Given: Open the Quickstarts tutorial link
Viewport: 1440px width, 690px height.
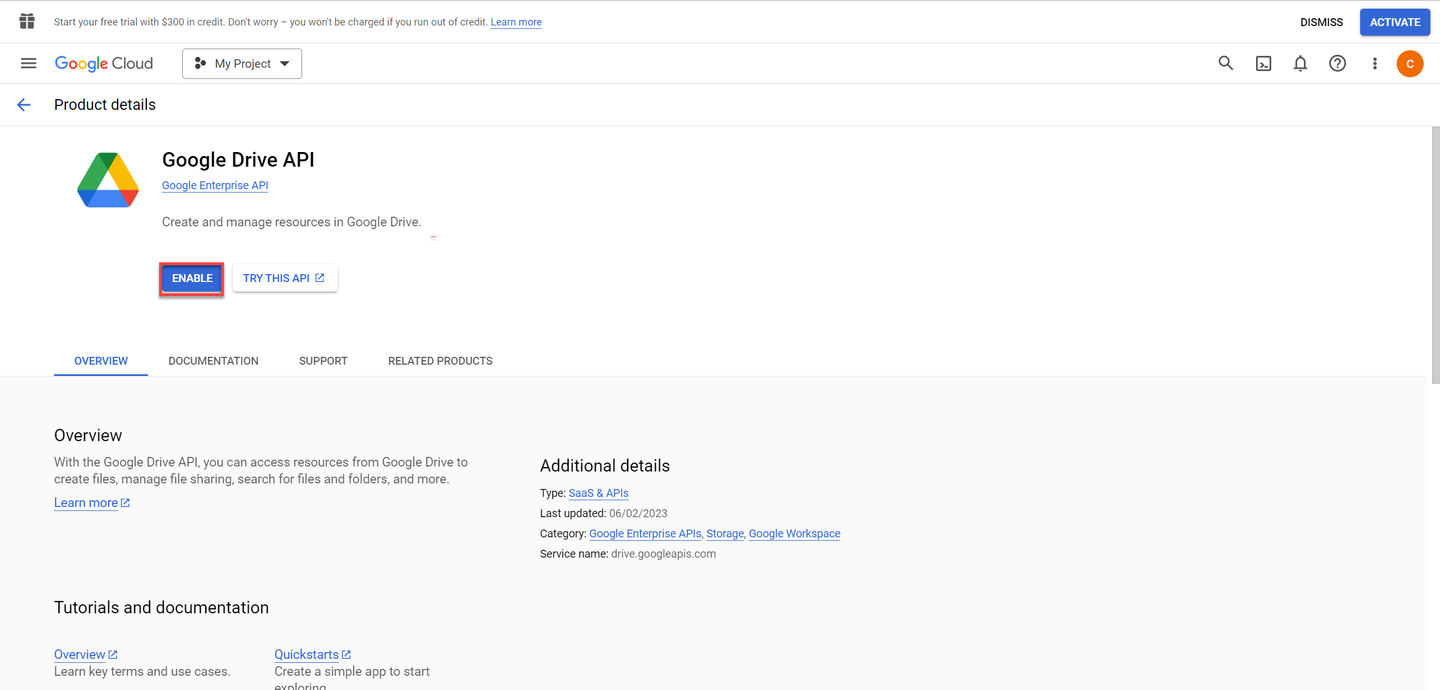Looking at the screenshot, I should point(313,655).
